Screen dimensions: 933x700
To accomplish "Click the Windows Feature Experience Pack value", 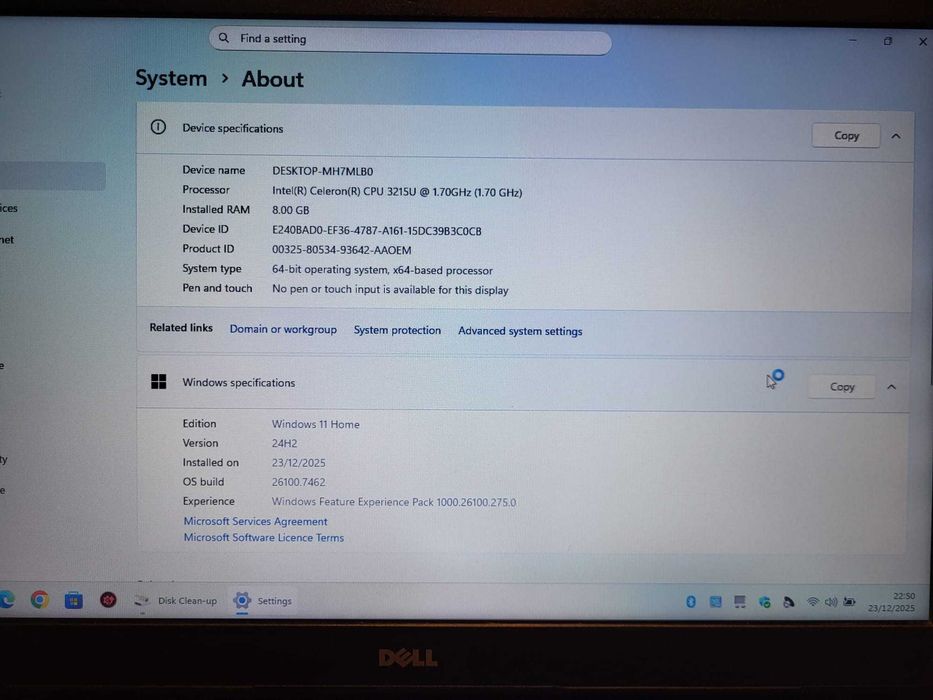I will coord(394,502).
